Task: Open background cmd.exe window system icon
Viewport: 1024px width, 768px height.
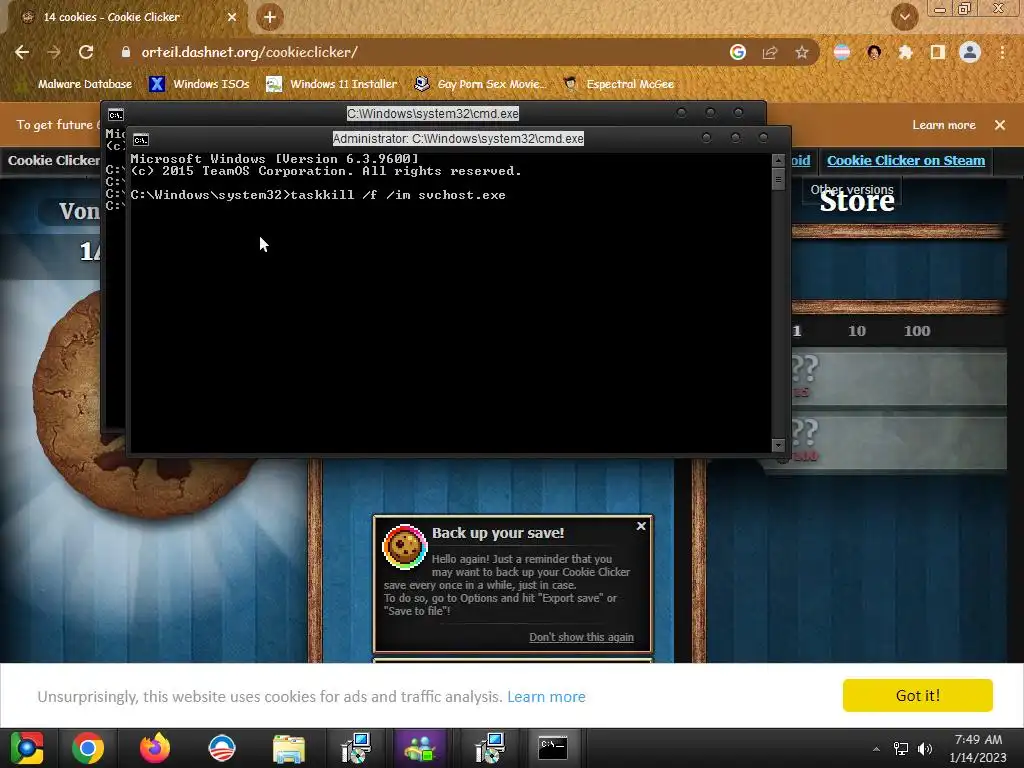Action: tap(116, 115)
